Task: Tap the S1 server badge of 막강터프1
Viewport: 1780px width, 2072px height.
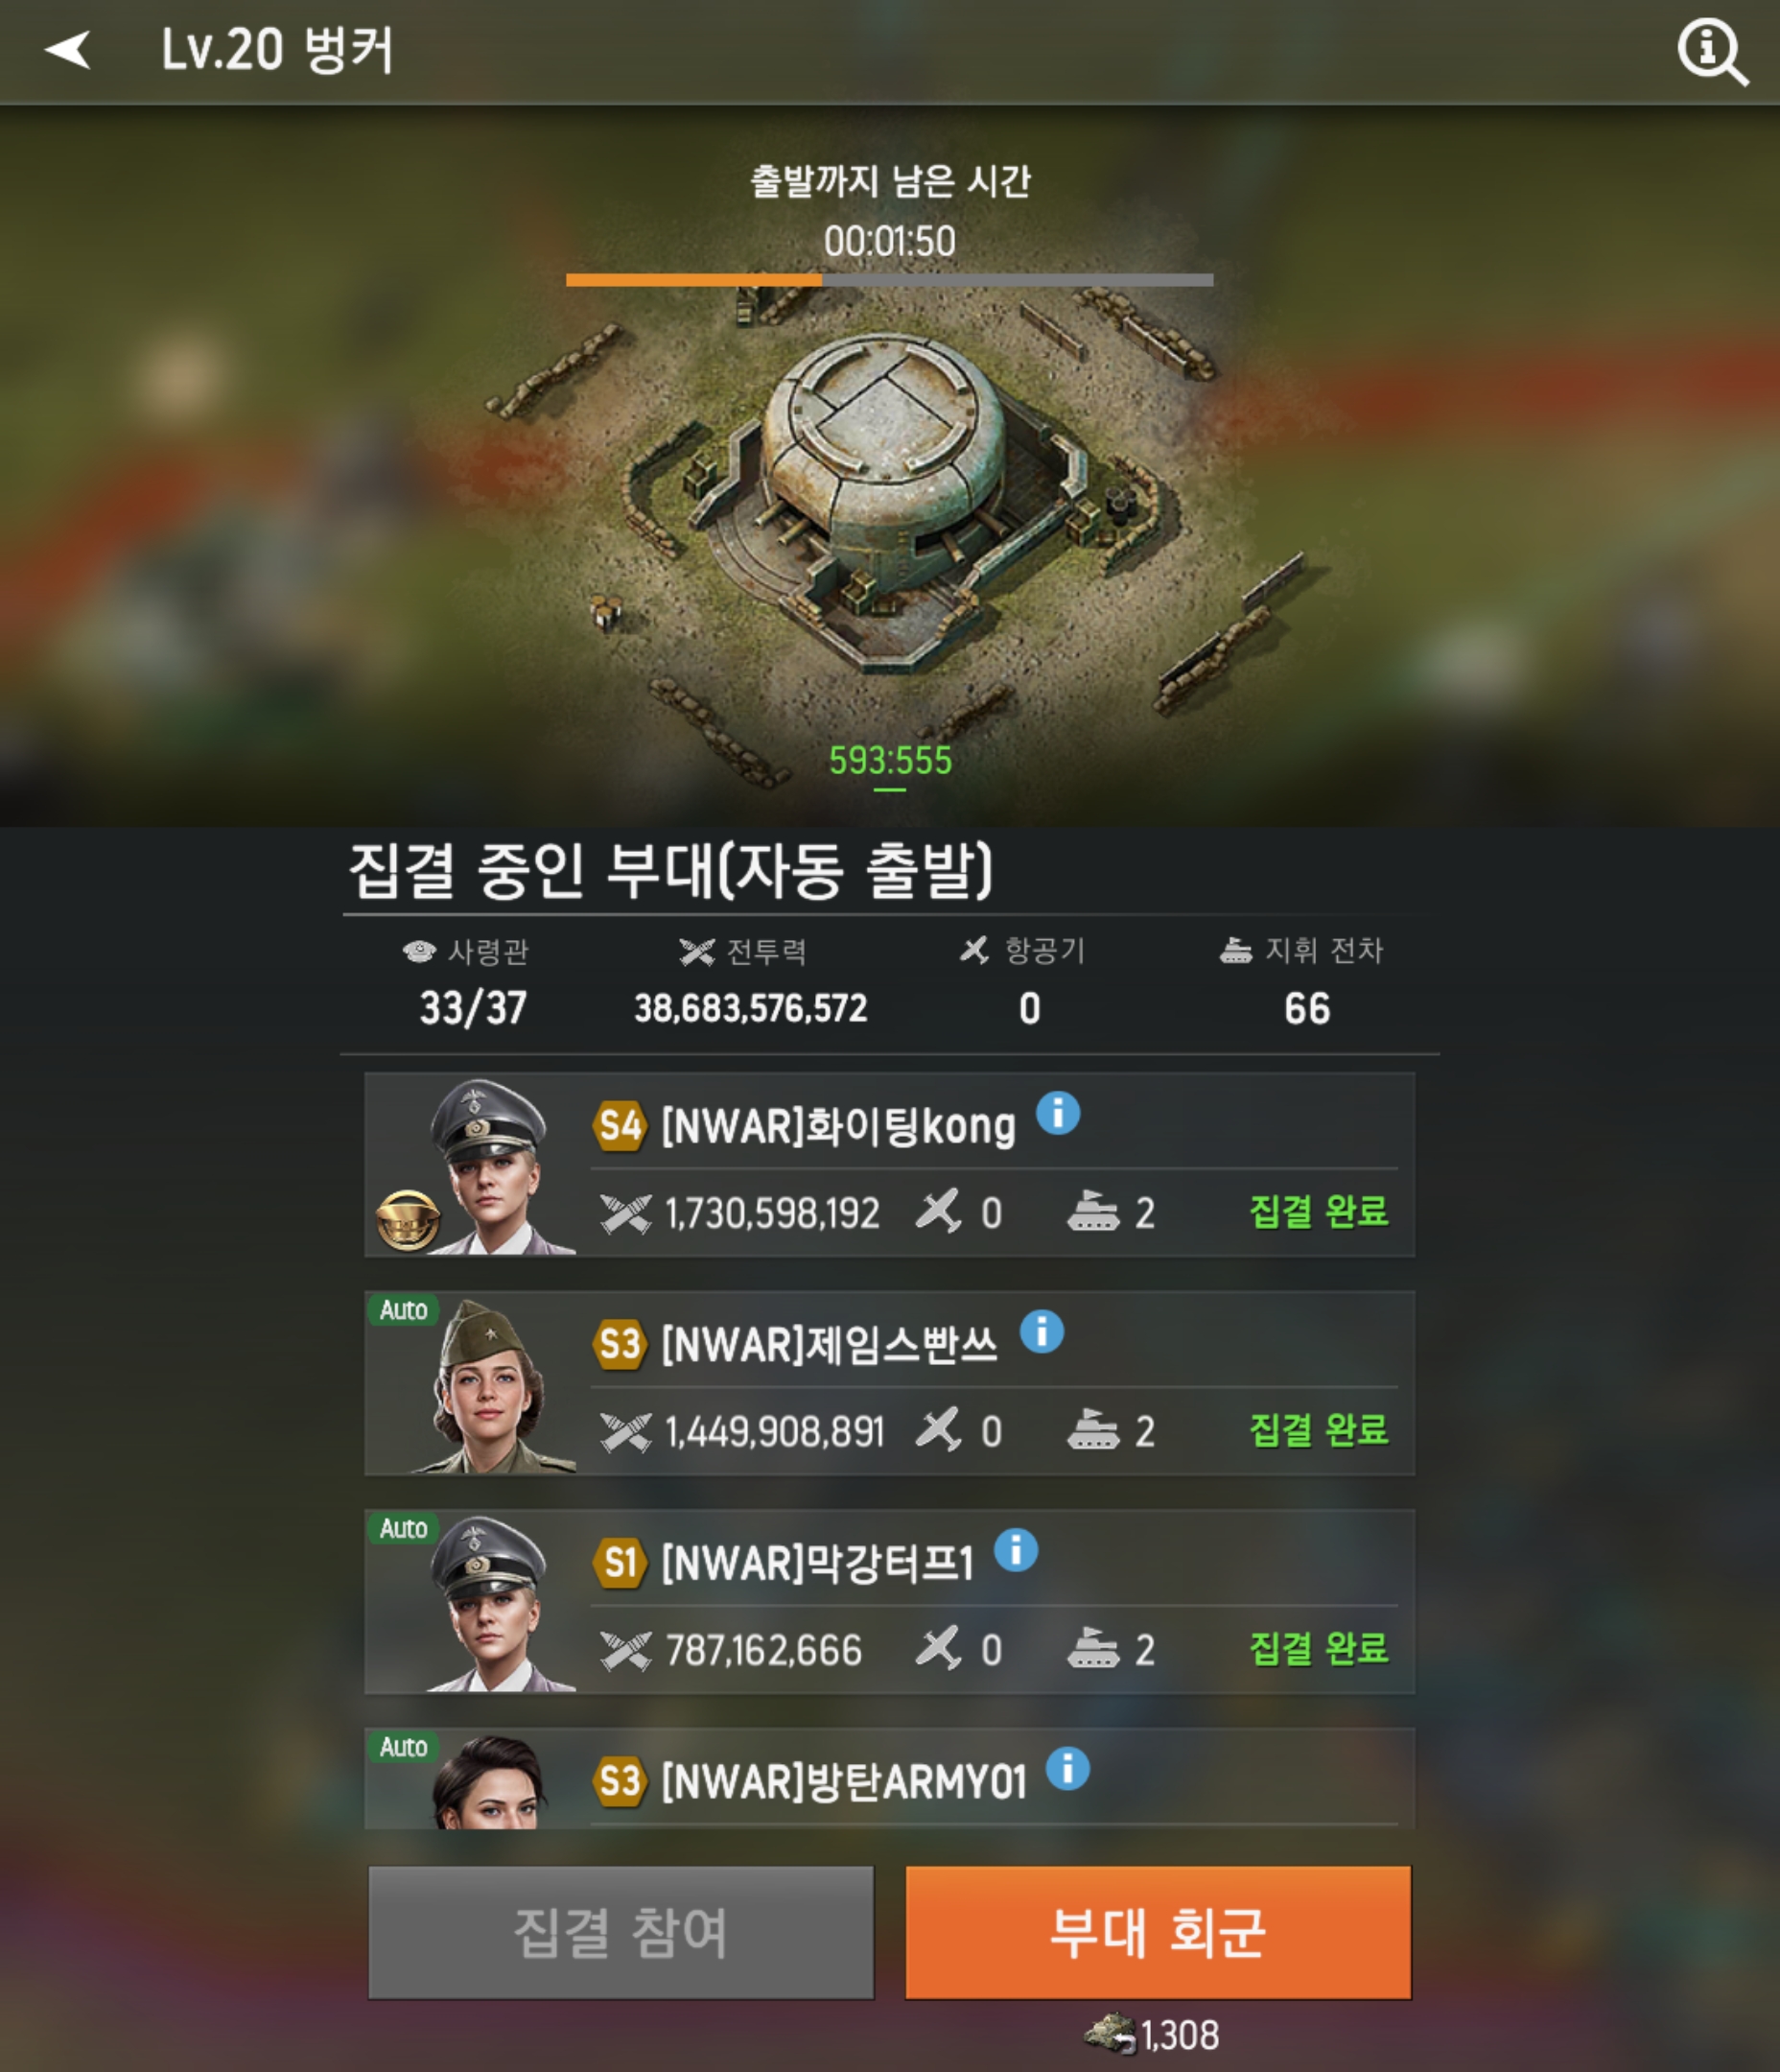Action: [620, 1564]
